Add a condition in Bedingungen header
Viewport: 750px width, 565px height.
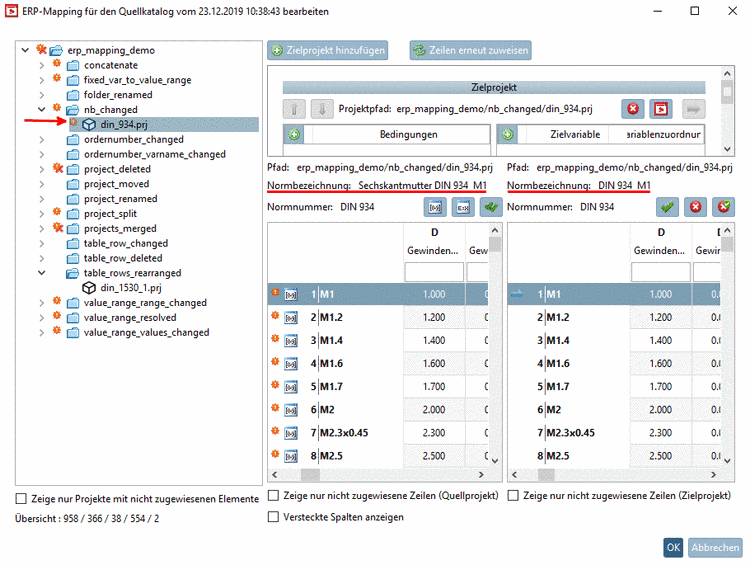[x=294, y=134]
